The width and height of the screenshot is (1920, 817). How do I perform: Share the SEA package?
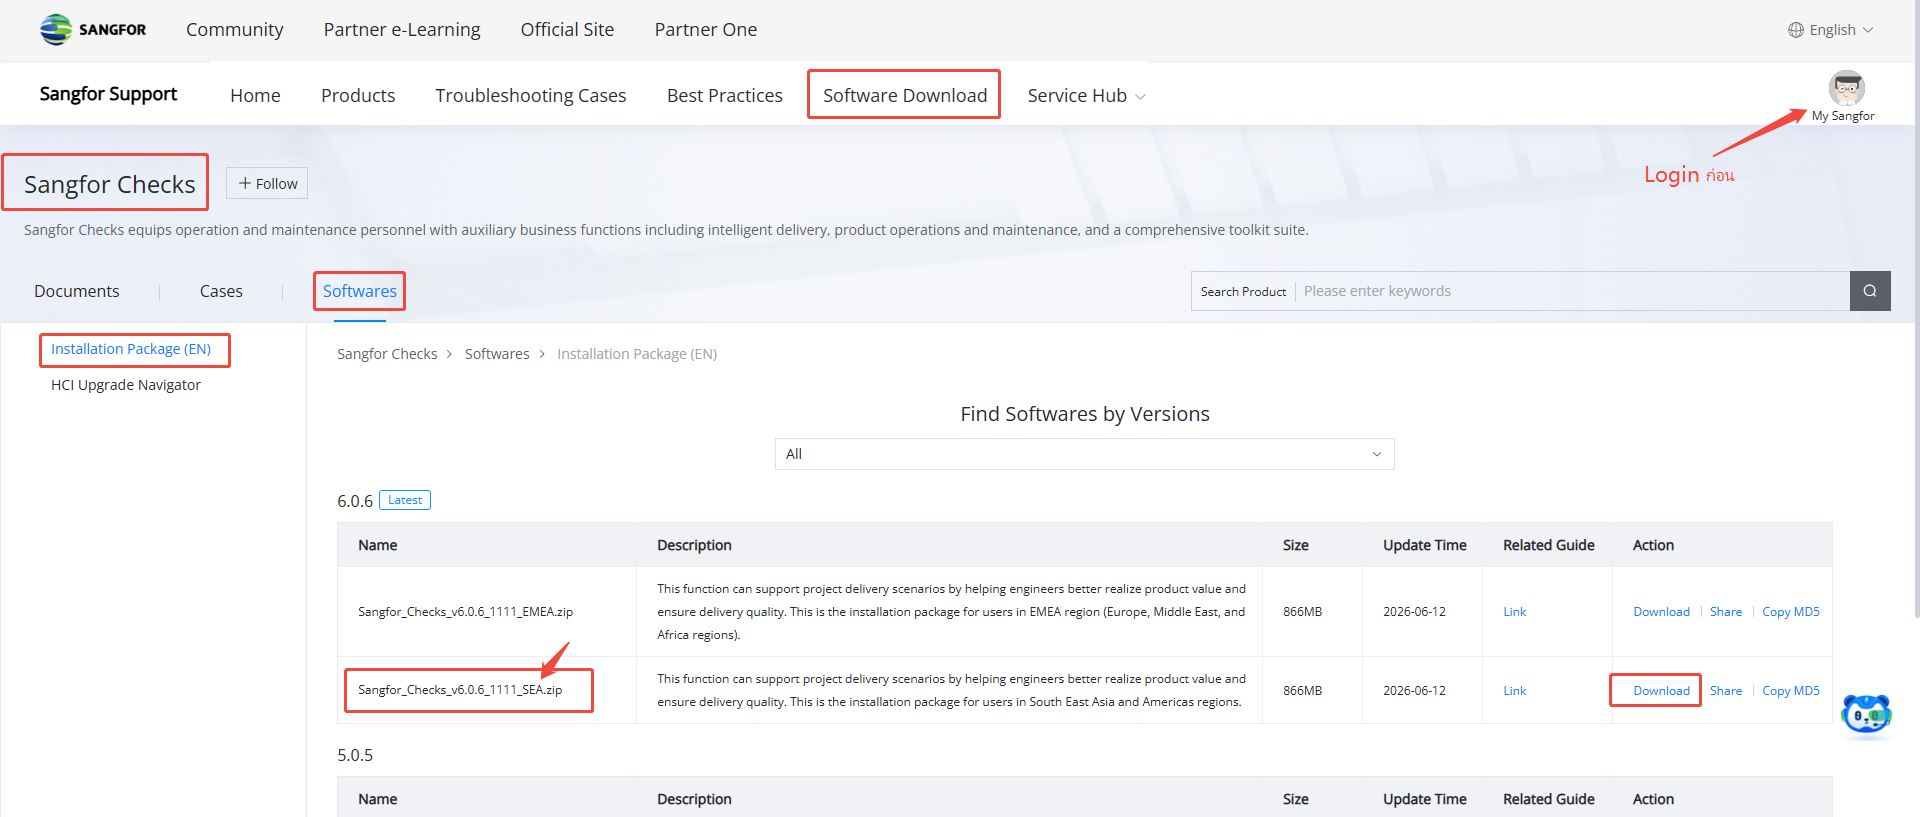1726,691
